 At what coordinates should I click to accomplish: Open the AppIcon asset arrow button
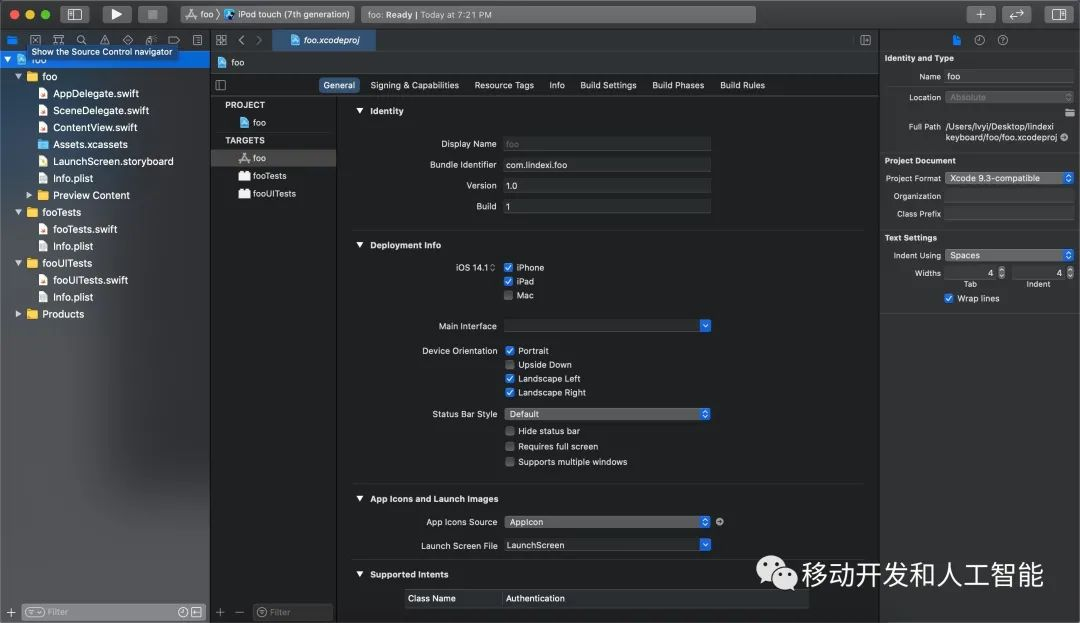pyautogui.click(x=720, y=522)
